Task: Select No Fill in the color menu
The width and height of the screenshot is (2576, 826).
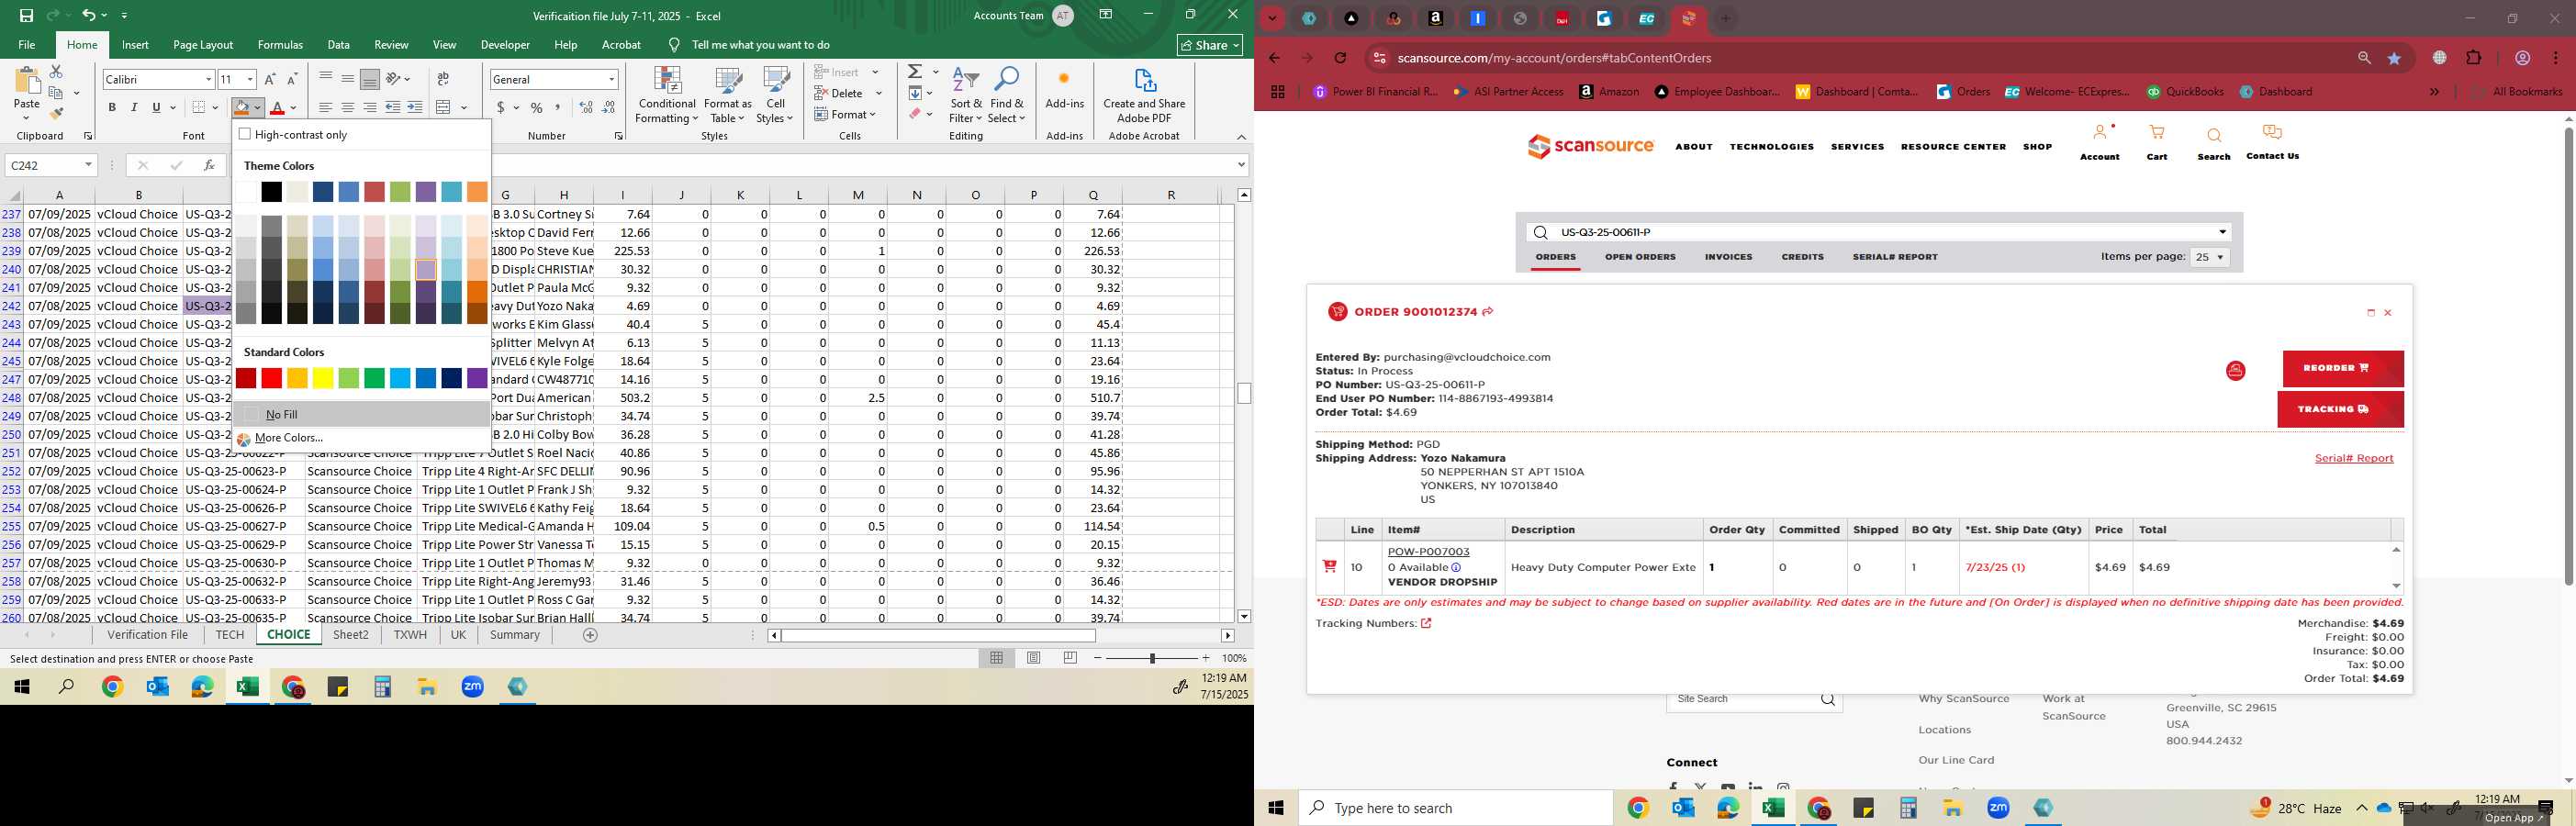Action: click(362, 414)
